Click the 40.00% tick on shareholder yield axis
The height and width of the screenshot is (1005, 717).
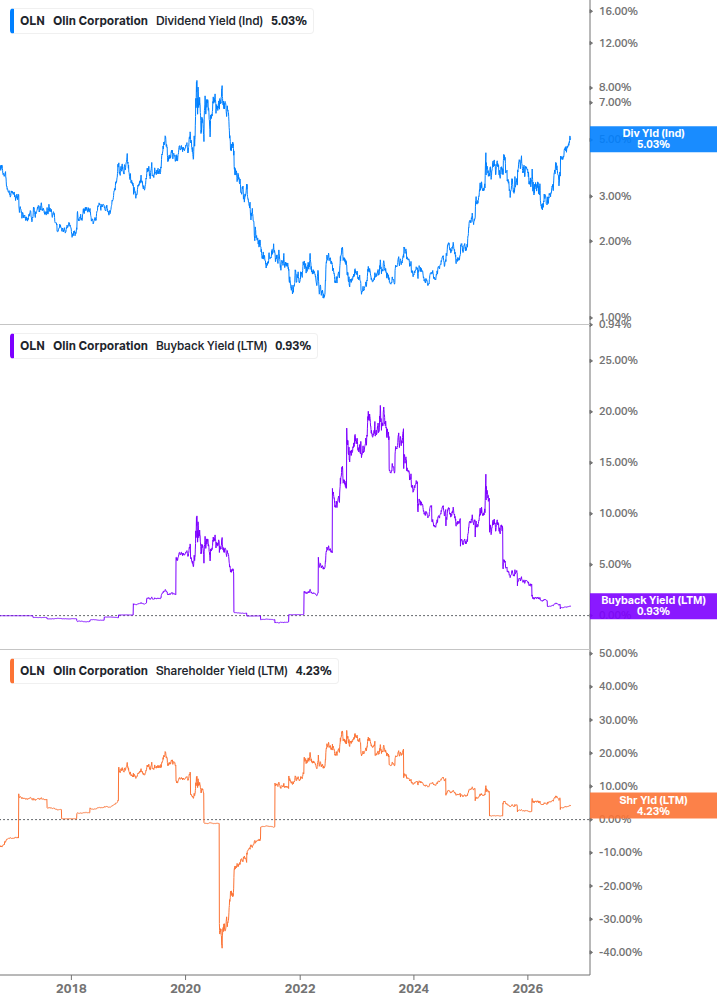pos(618,686)
